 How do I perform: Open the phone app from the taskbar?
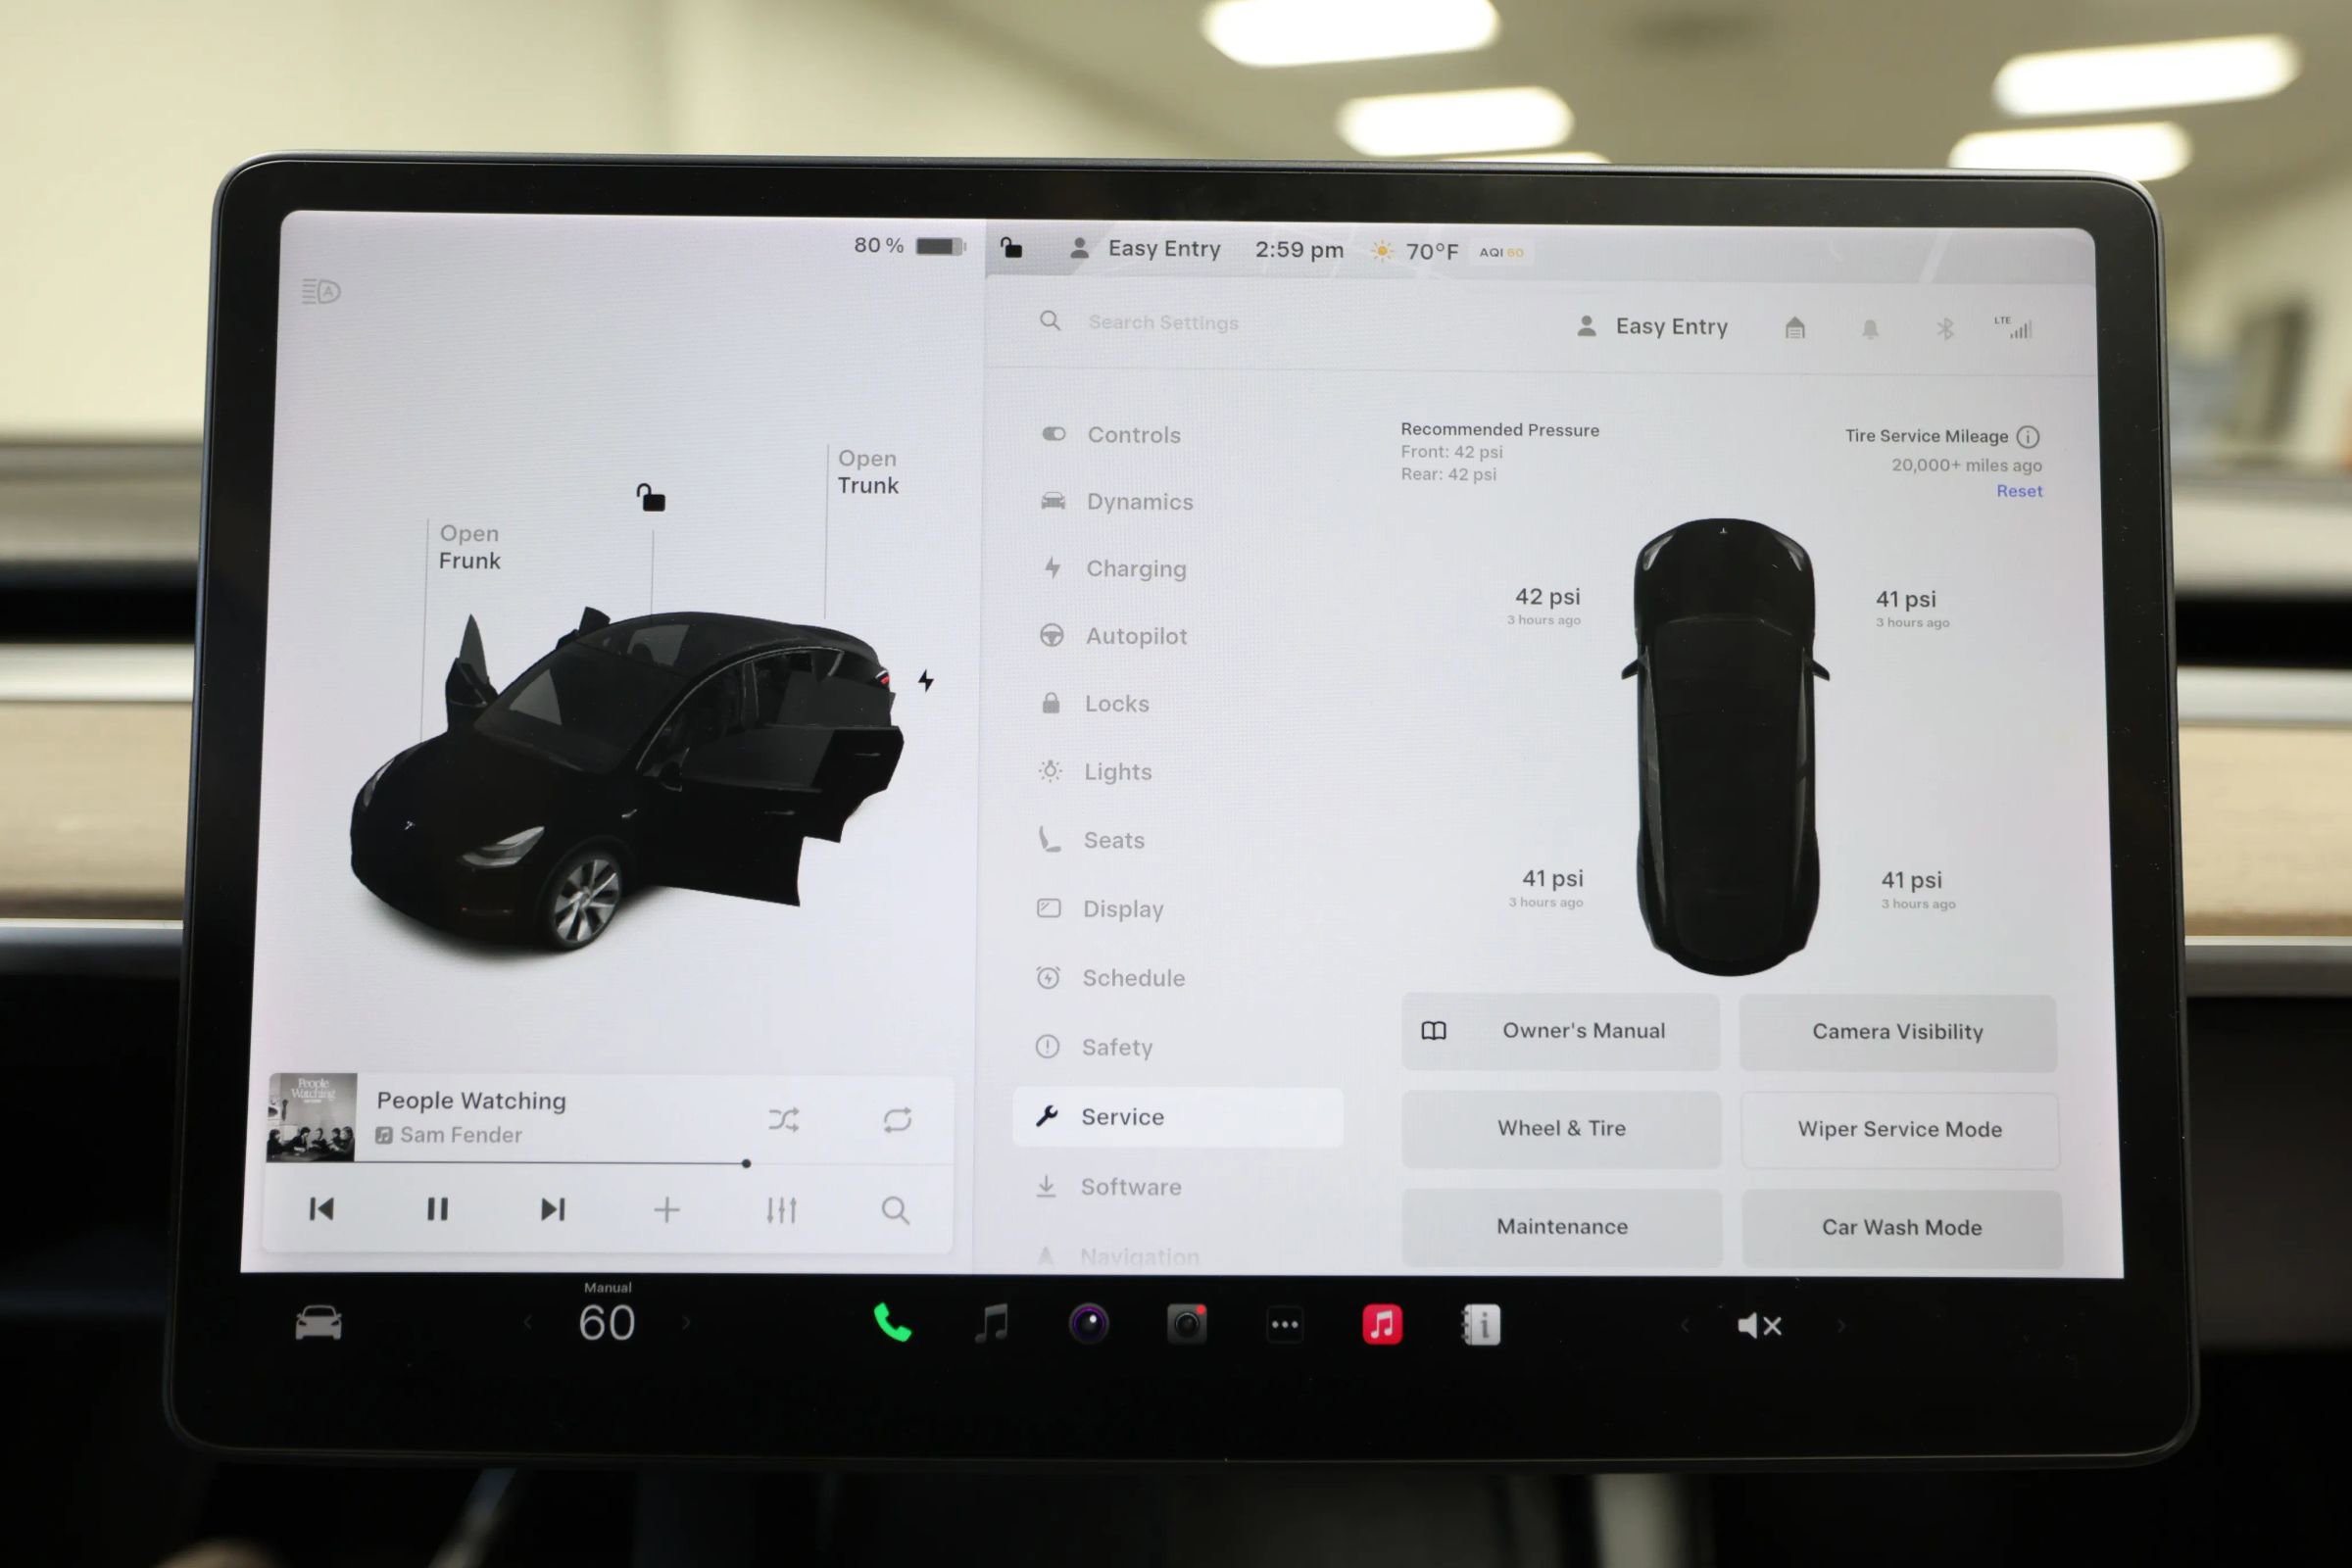890,1325
